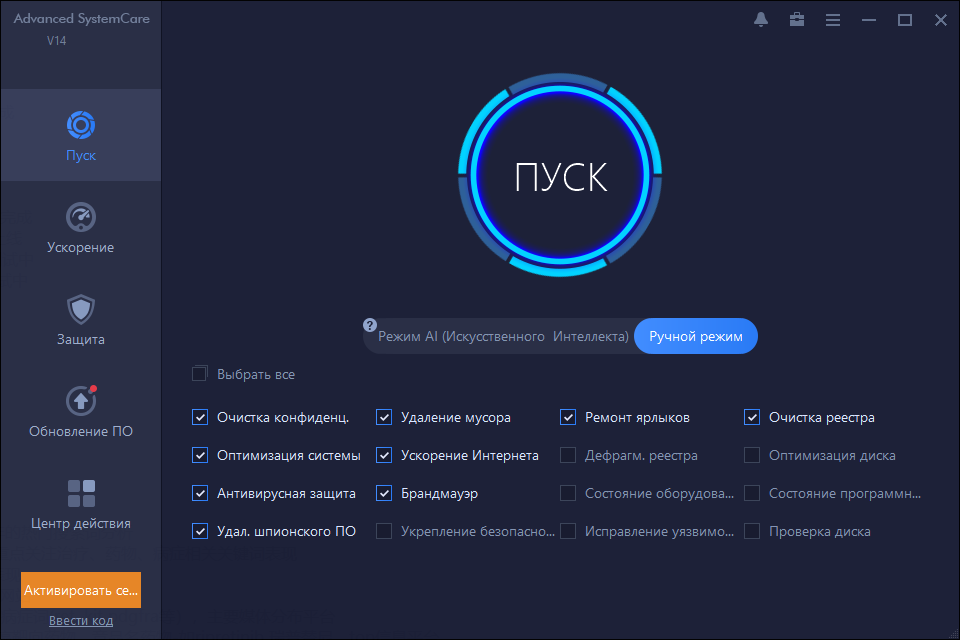Viewport: 960px width, 640px height.
Task: Open the Пуск section icon in sidebar
Action: tap(81, 126)
